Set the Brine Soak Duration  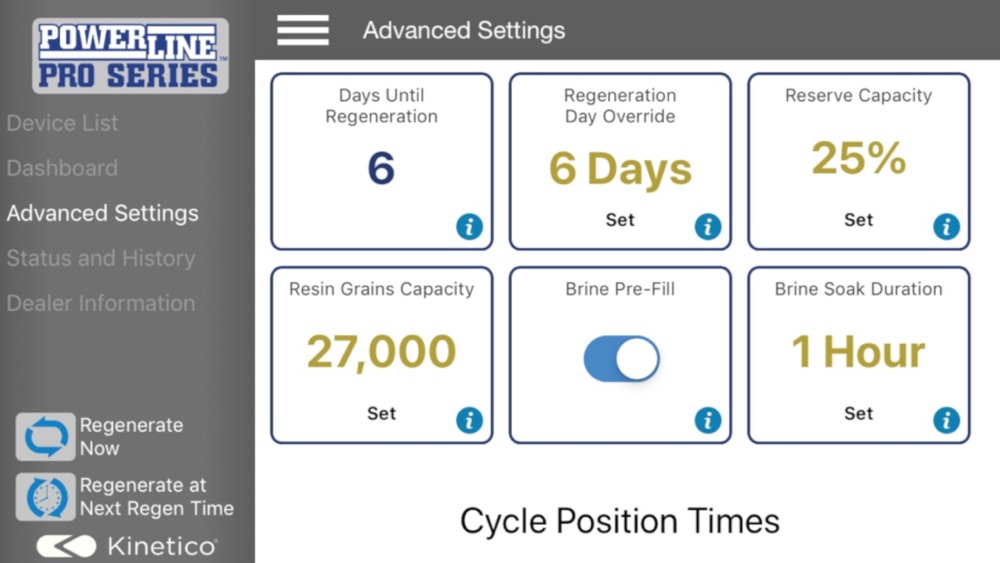858,414
